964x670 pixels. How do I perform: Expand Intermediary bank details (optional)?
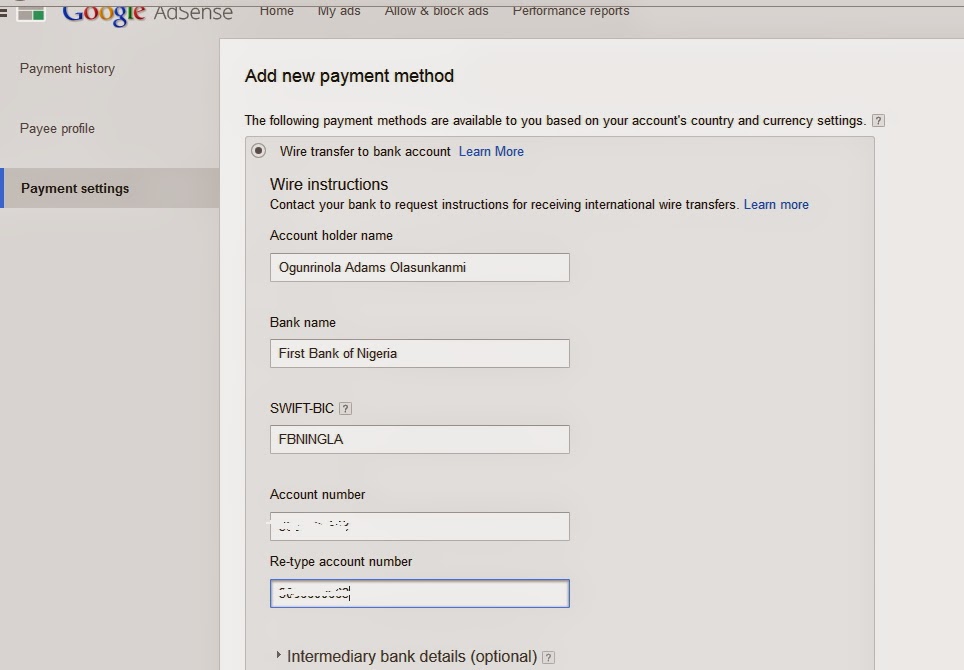point(406,656)
